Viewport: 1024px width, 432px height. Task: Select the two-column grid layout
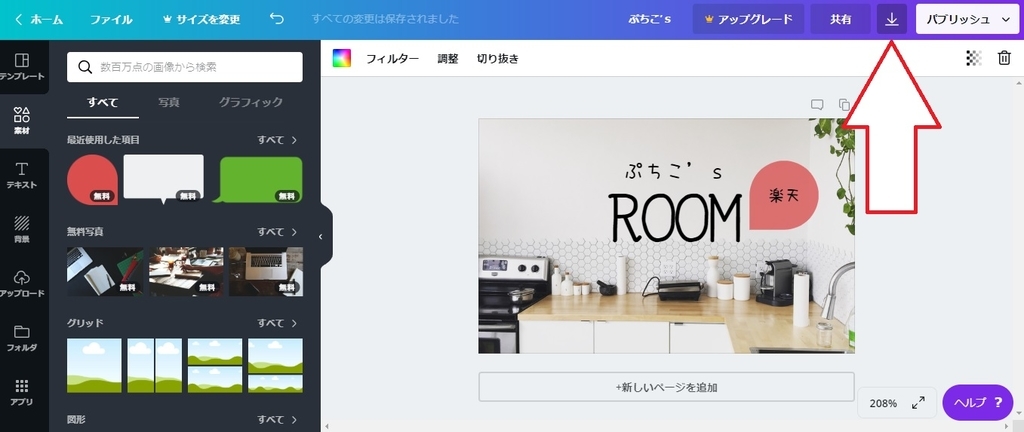click(x=154, y=365)
